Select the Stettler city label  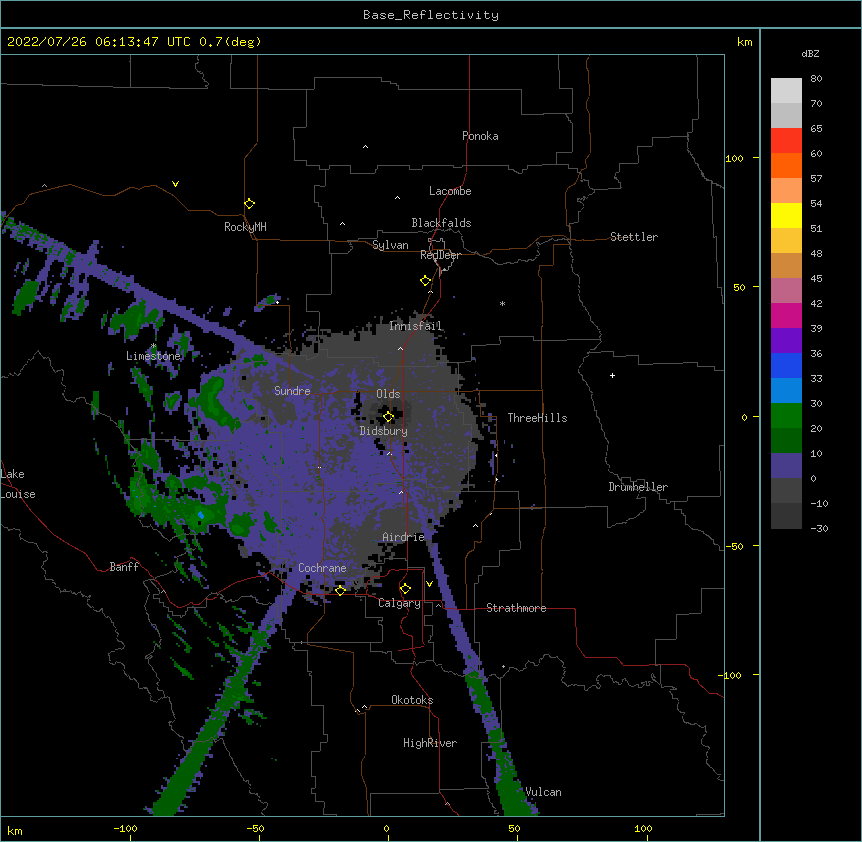(x=634, y=237)
